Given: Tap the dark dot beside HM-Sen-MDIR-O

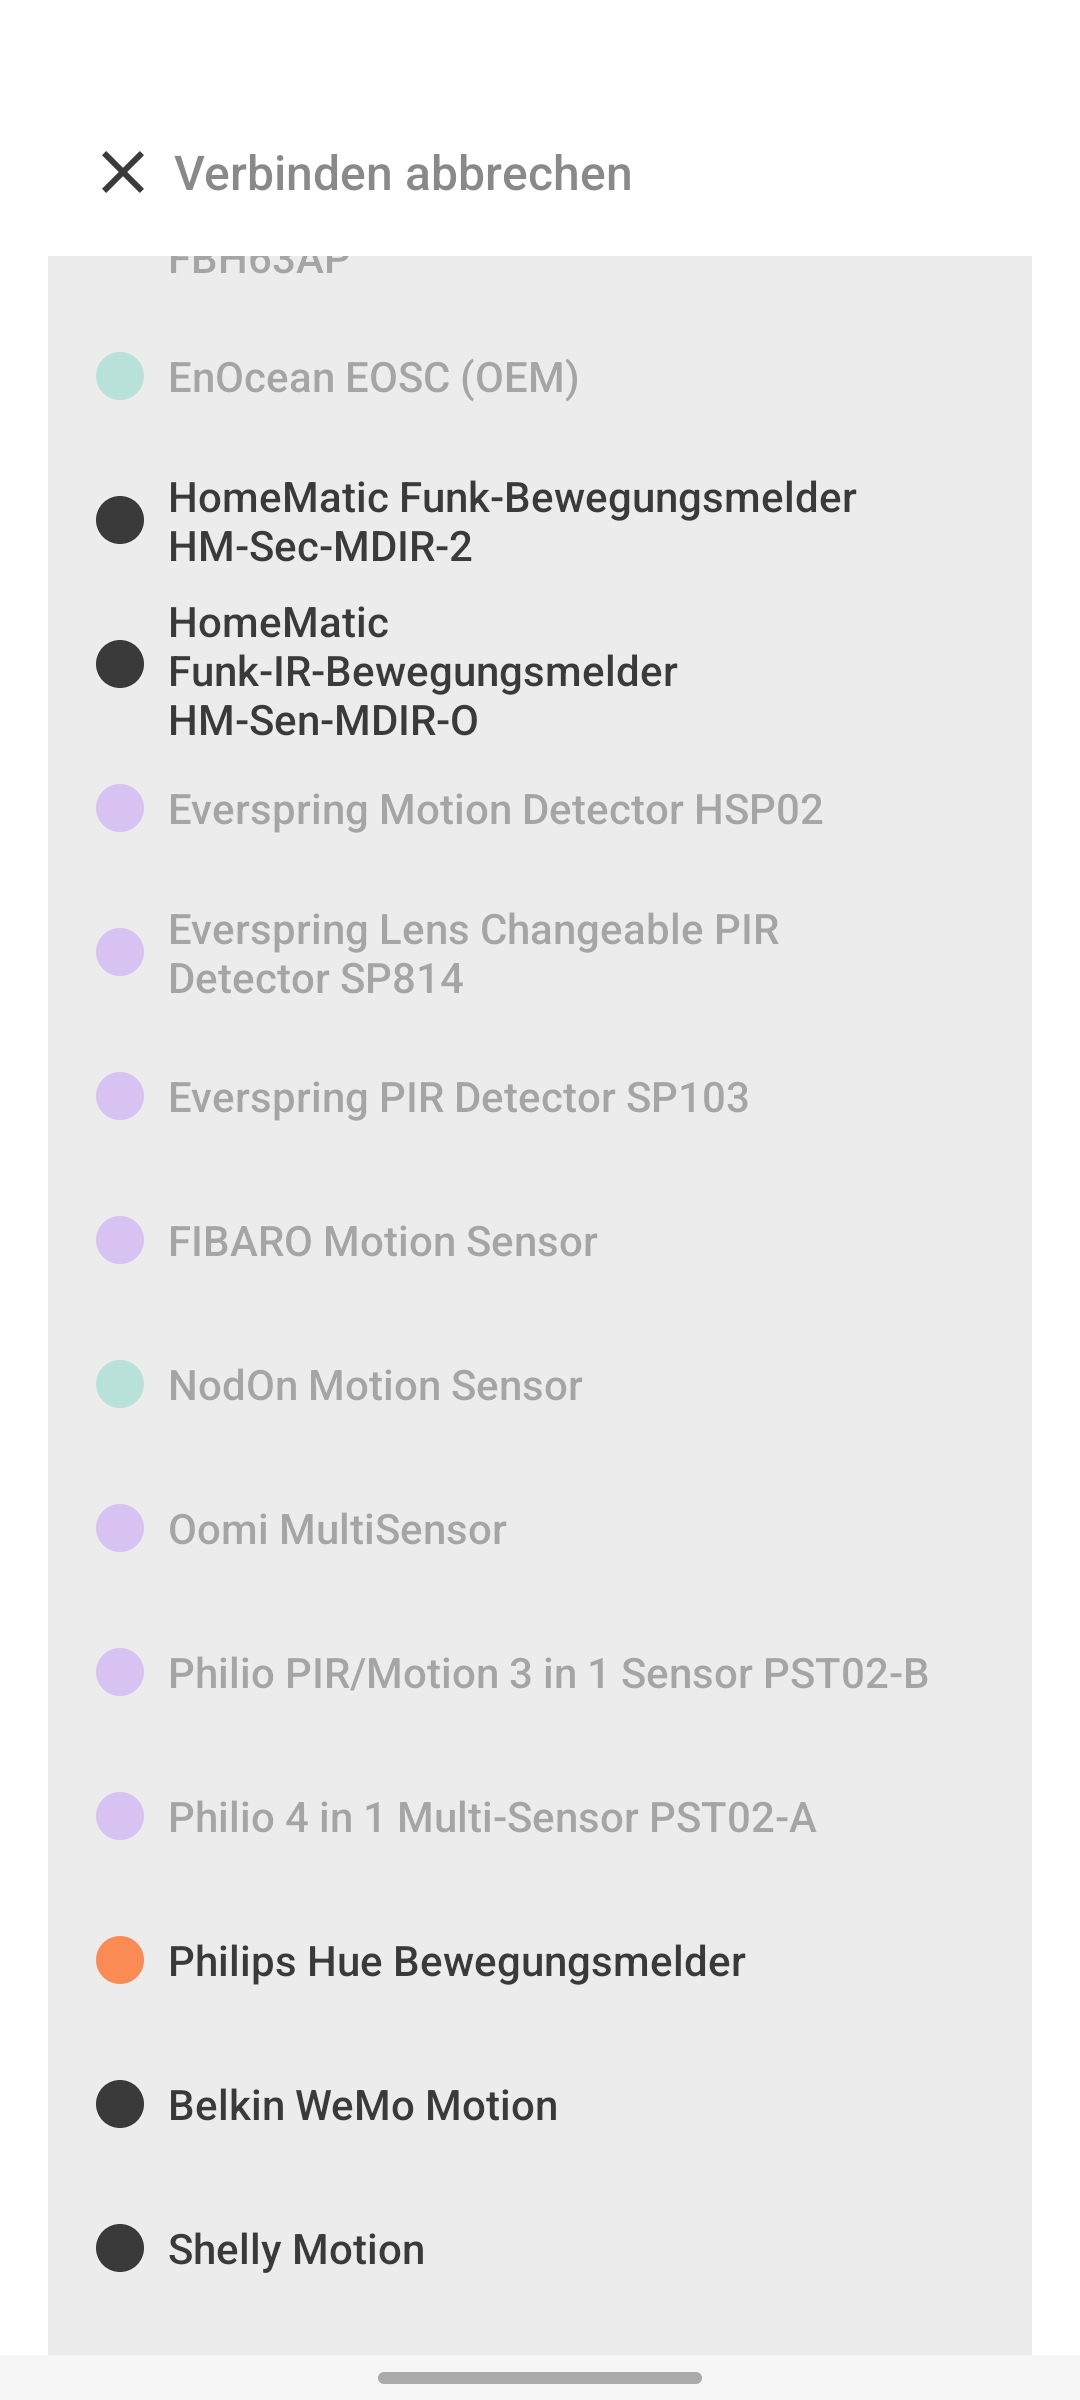Looking at the screenshot, I should (120, 664).
